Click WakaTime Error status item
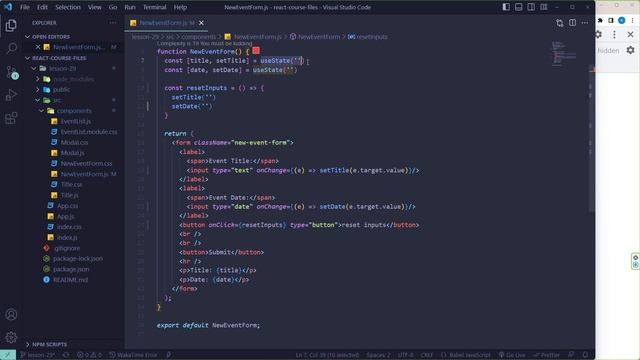 133,355
